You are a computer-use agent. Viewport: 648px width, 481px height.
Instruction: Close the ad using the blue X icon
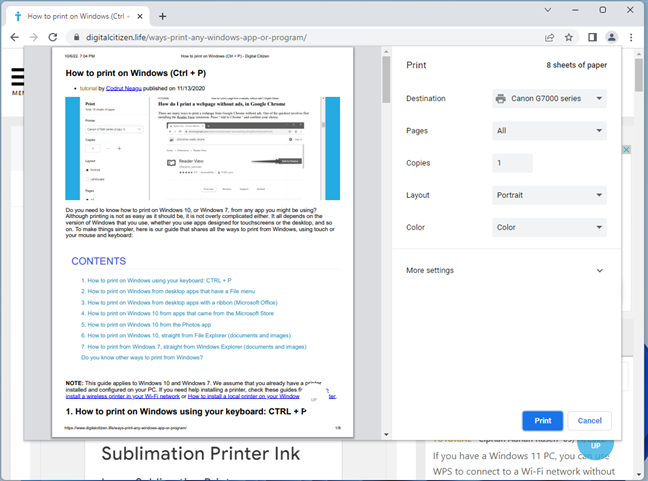(x=626, y=150)
